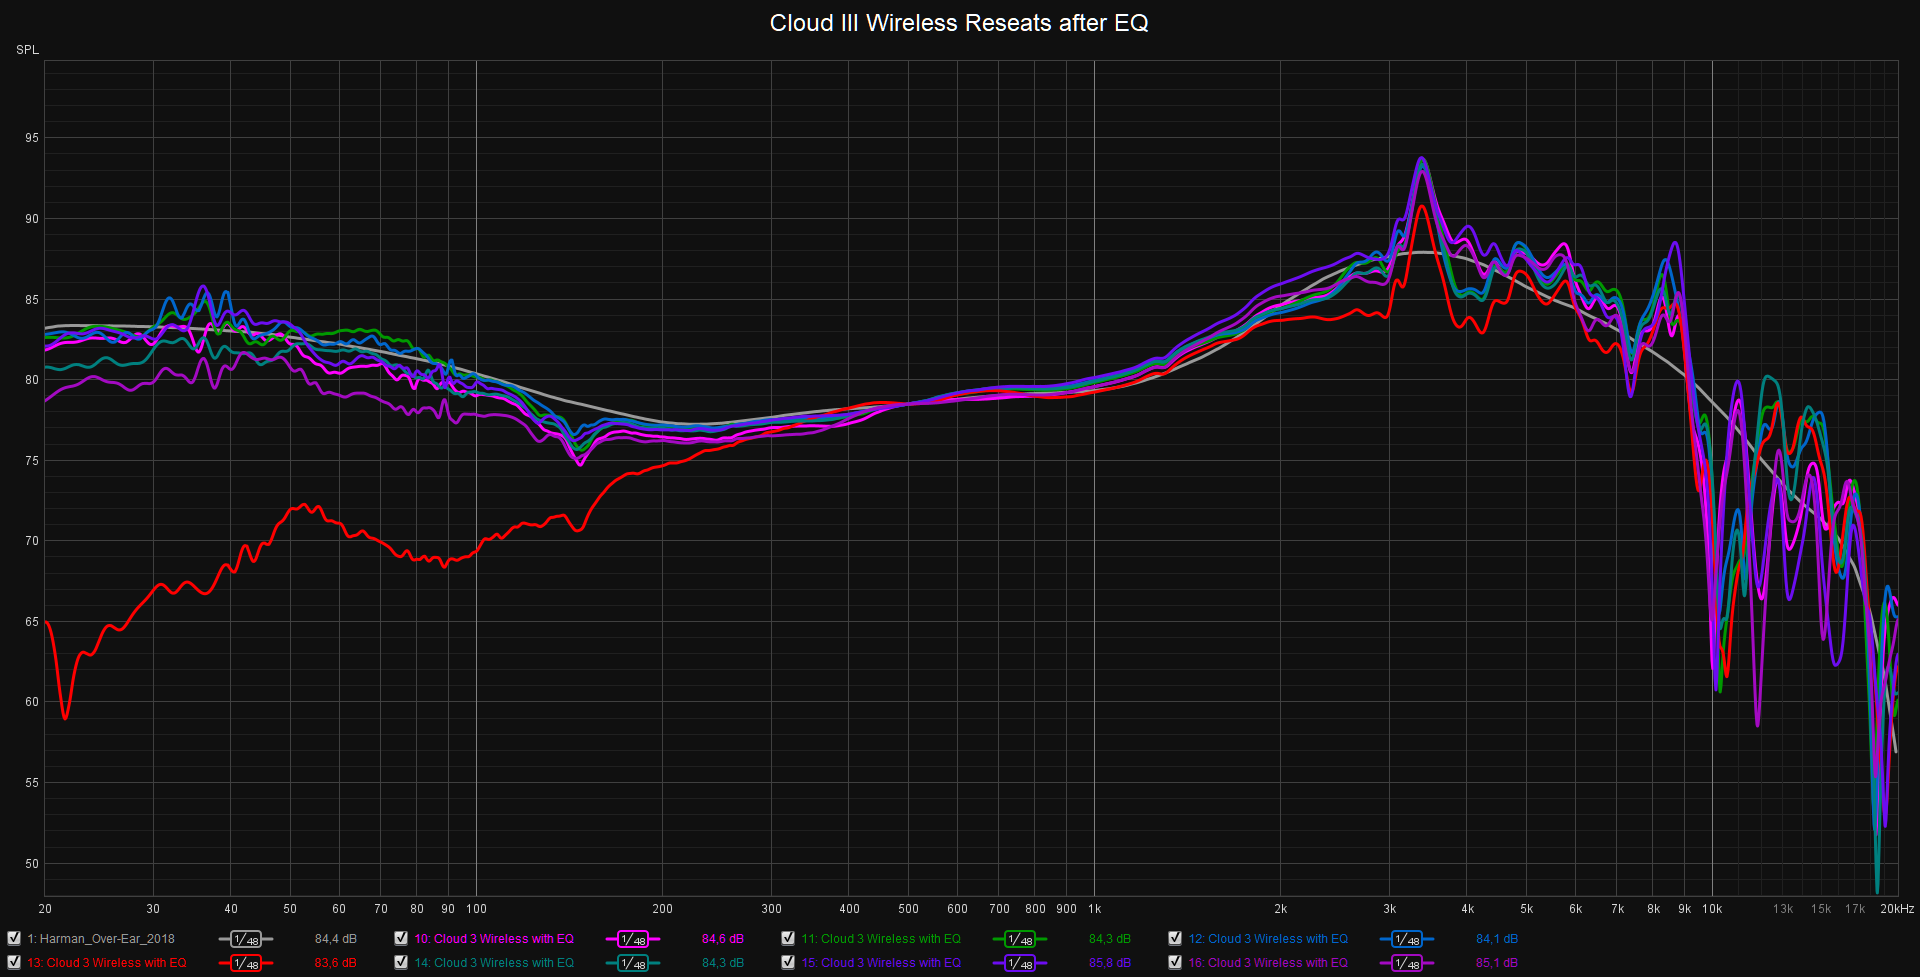Screen dimensions: 1920x977
Task: Click the 83,6 dB readout of trace 13
Action: (x=336, y=963)
